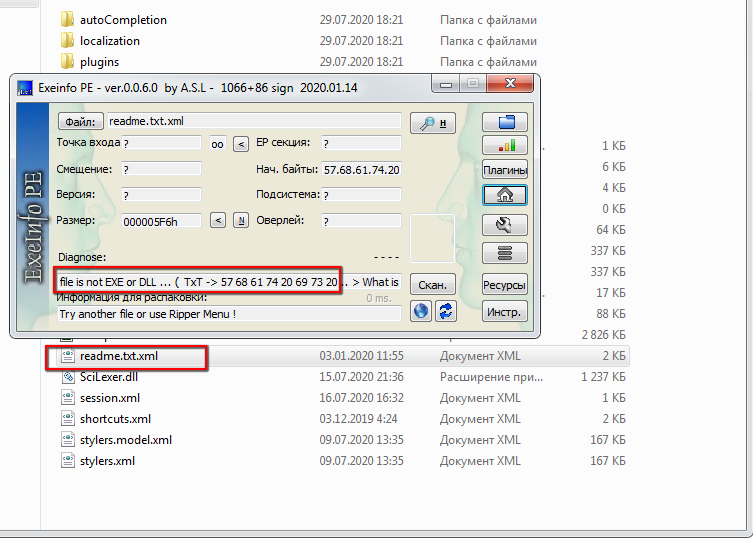The image size is (753, 538).
Task: Click the Папка с файлами type of plugins
Action: 488,62
